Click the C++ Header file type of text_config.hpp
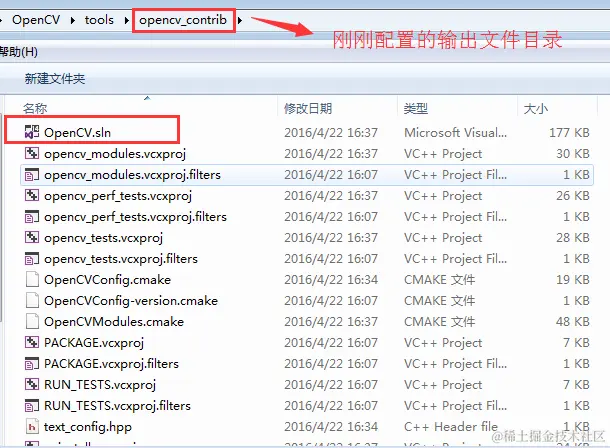 click(451, 427)
